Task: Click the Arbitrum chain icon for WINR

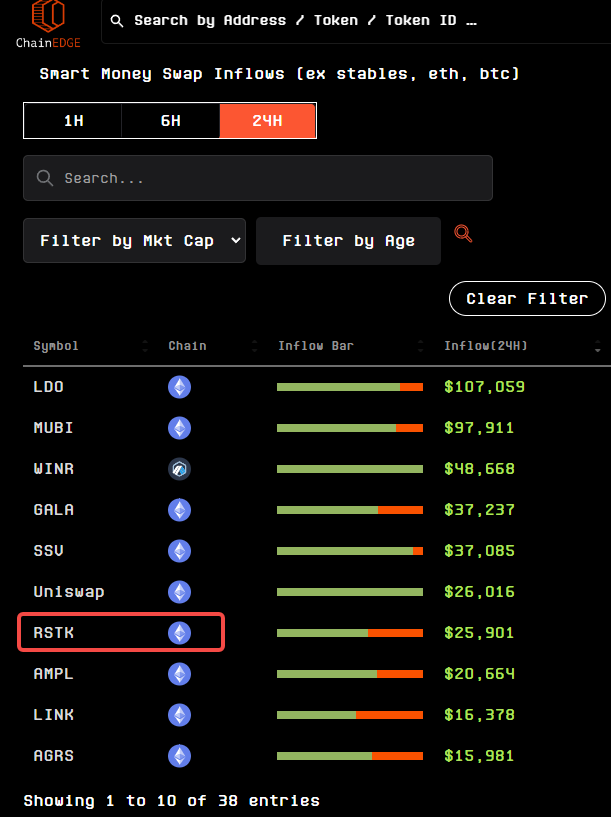Action: coord(179,469)
